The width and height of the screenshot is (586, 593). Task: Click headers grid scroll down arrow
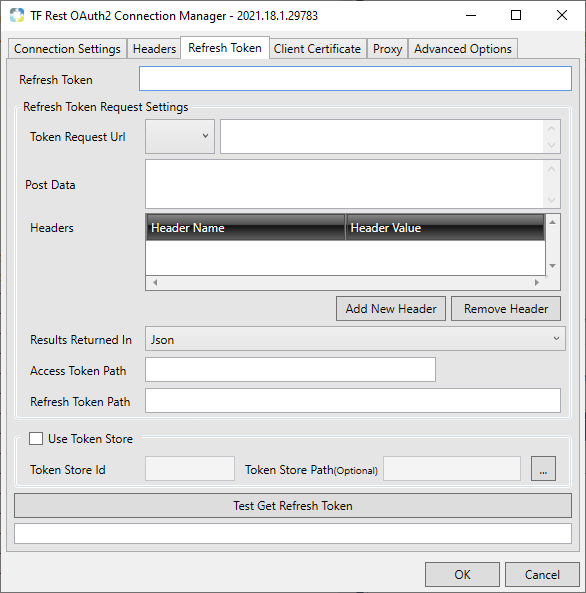coord(552,266)
